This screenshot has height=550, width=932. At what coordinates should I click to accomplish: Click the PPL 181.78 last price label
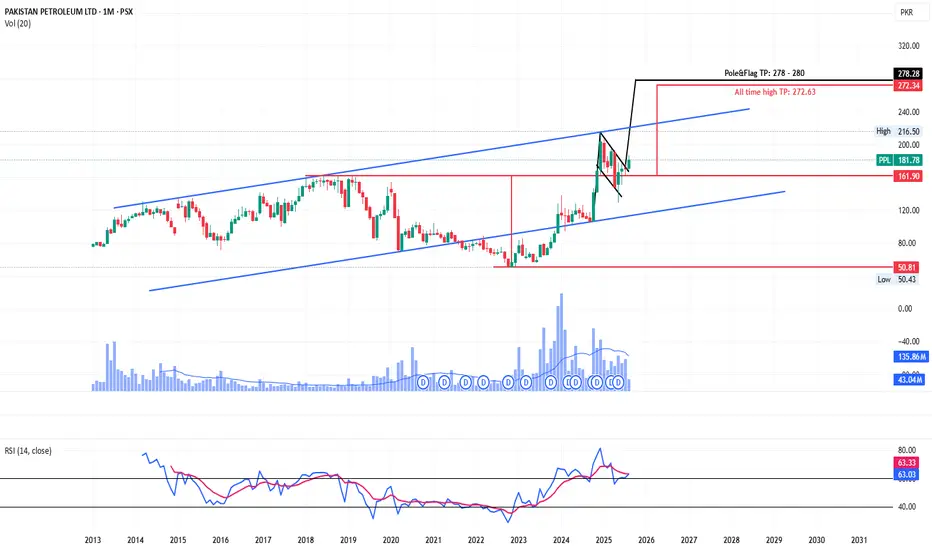click(x=899, y=160)
